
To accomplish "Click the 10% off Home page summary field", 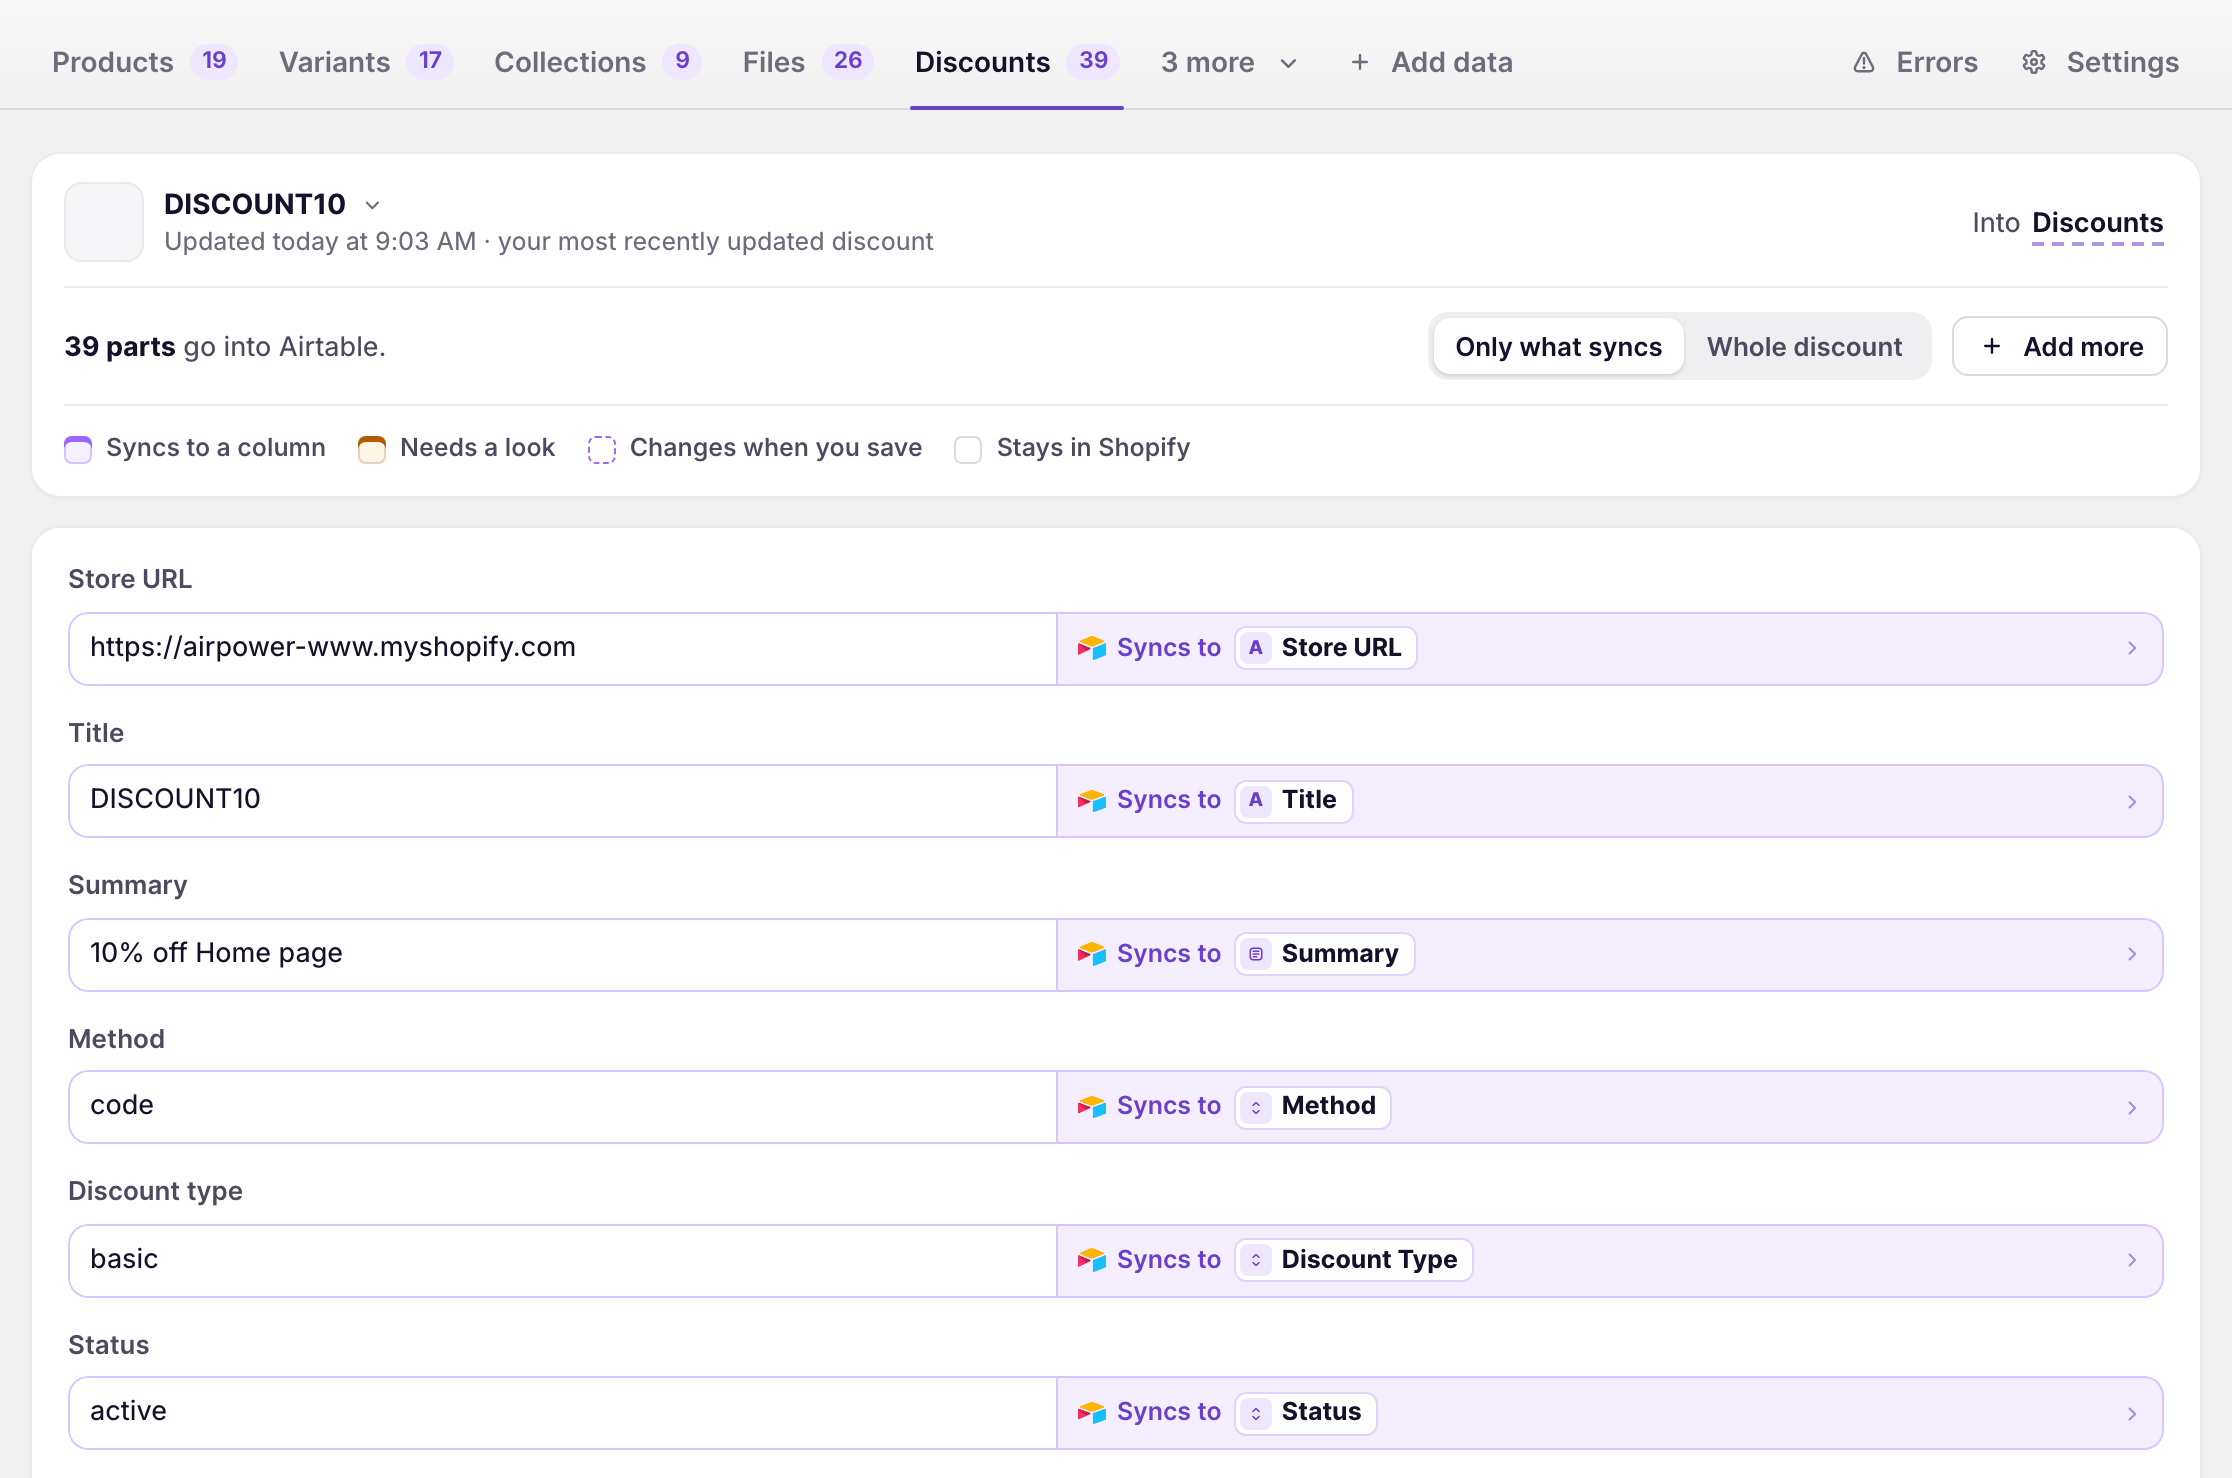I will (562, 954).
